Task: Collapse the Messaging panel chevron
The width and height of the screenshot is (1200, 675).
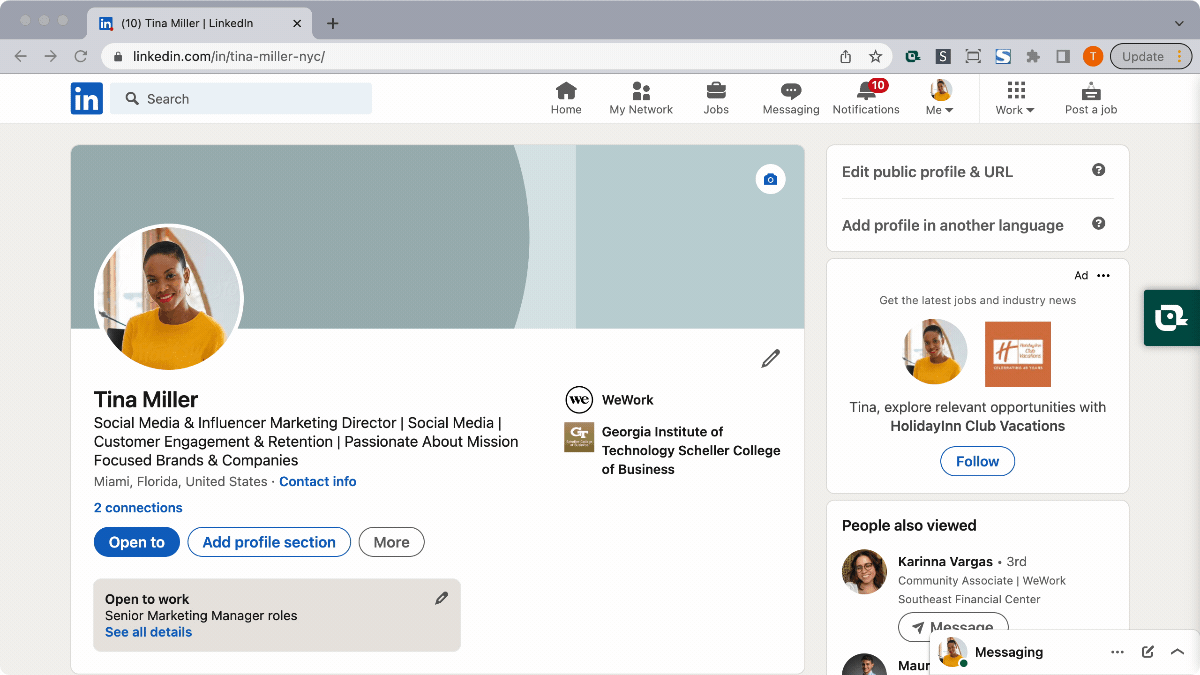Action: [x=1177, y=651]
